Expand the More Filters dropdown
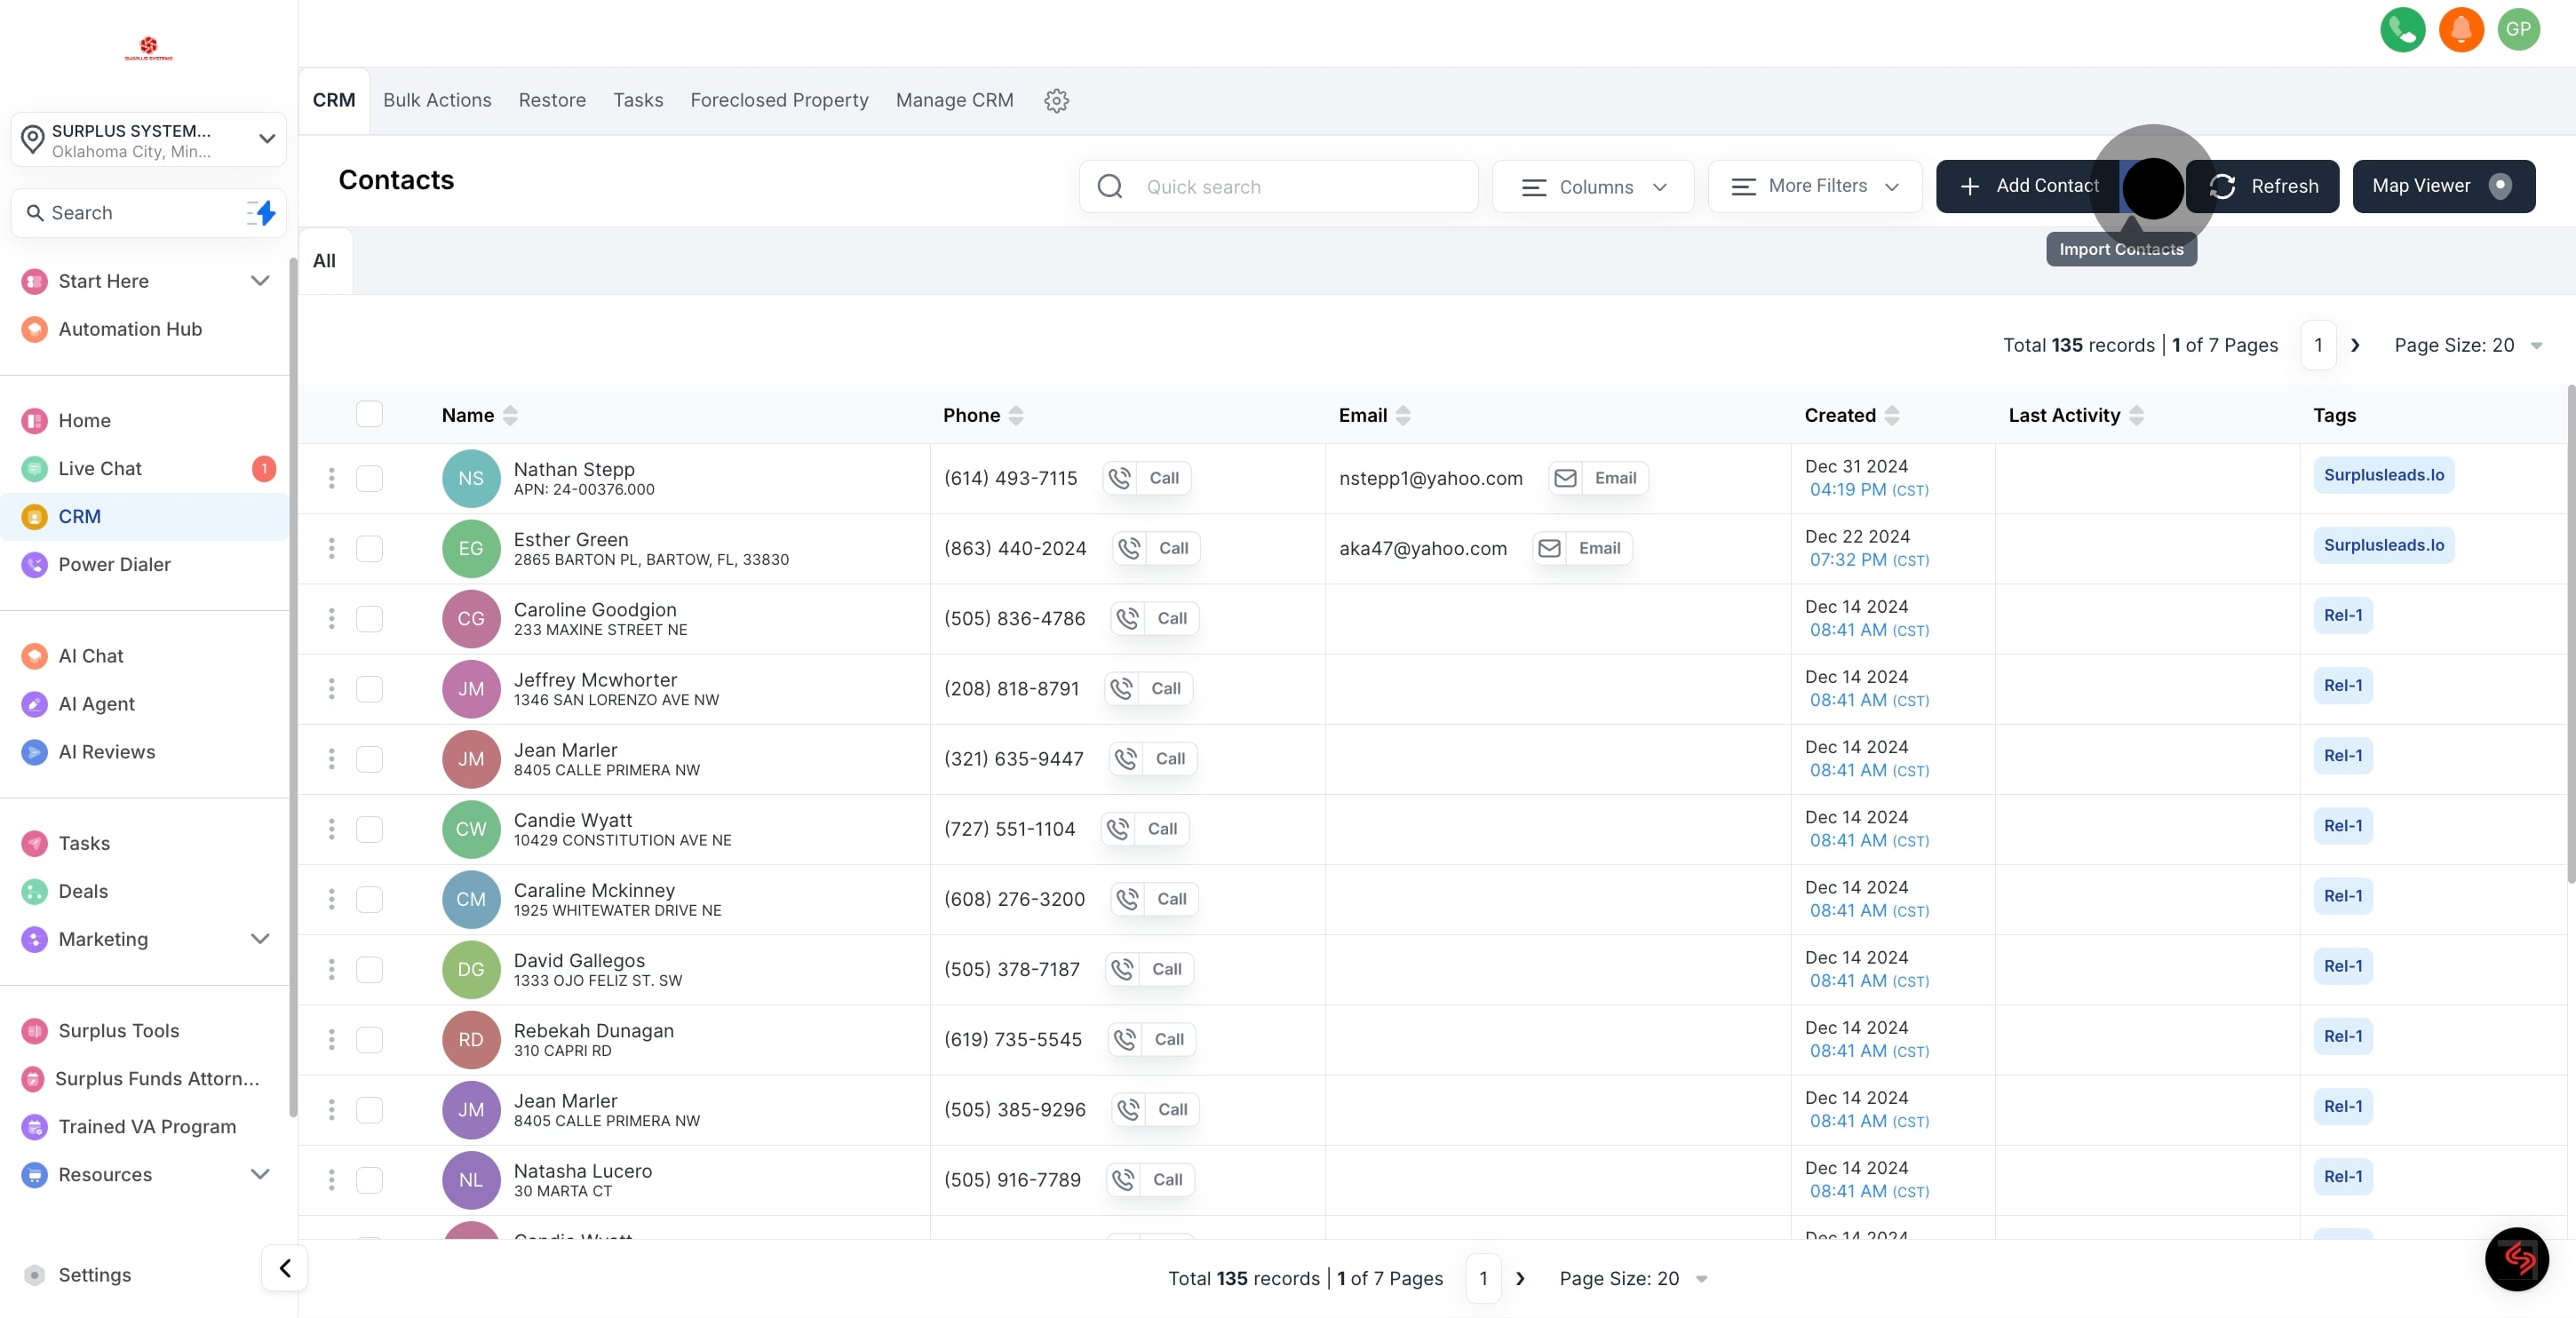 [1814, 186]
